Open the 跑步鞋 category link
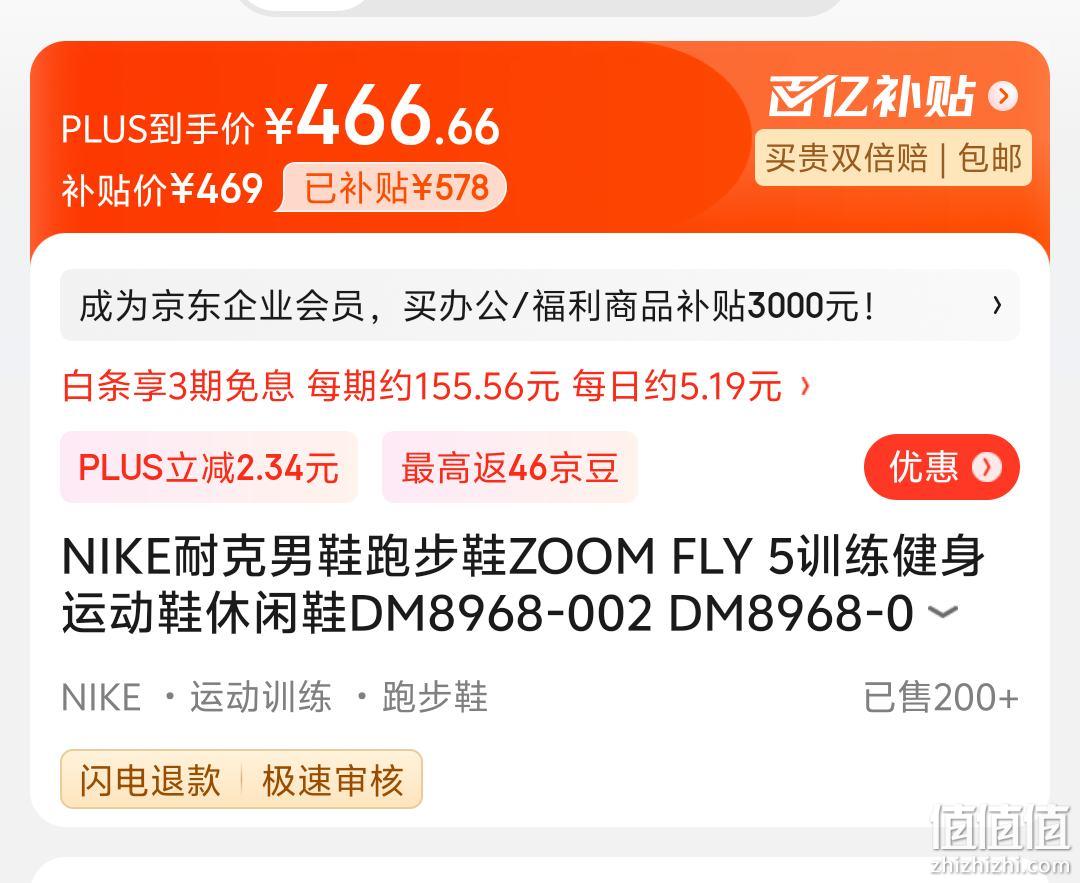This screenshot has height=883, width=1080. 435,697
